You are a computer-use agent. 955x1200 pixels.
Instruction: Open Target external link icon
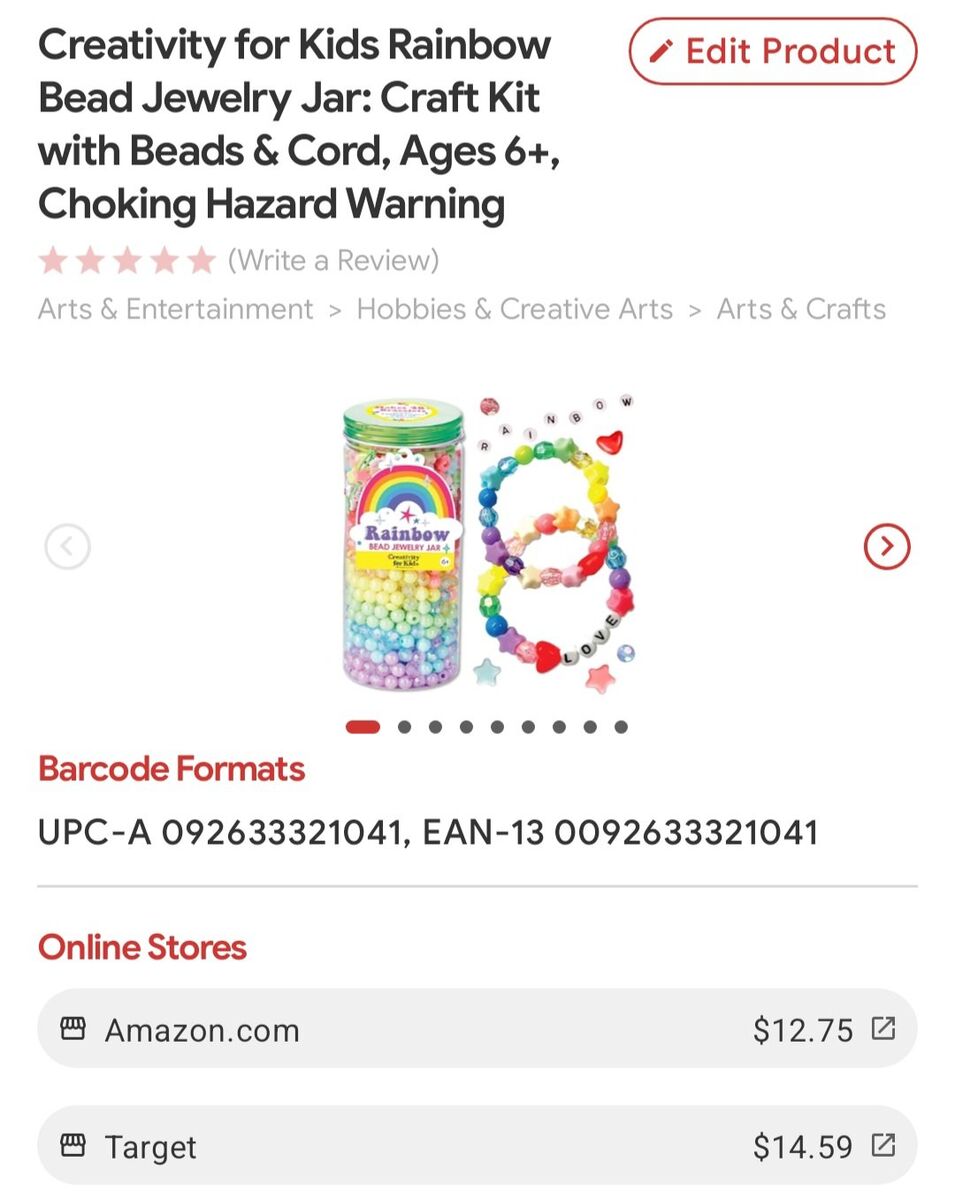[883, 1145]
